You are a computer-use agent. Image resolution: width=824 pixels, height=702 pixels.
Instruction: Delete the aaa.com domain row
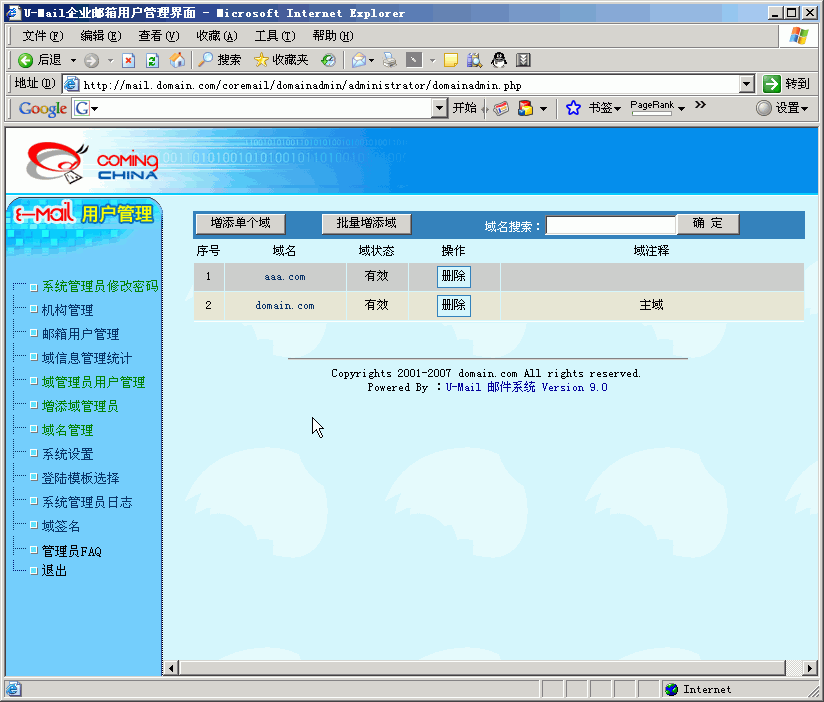(x=453, y=277)
